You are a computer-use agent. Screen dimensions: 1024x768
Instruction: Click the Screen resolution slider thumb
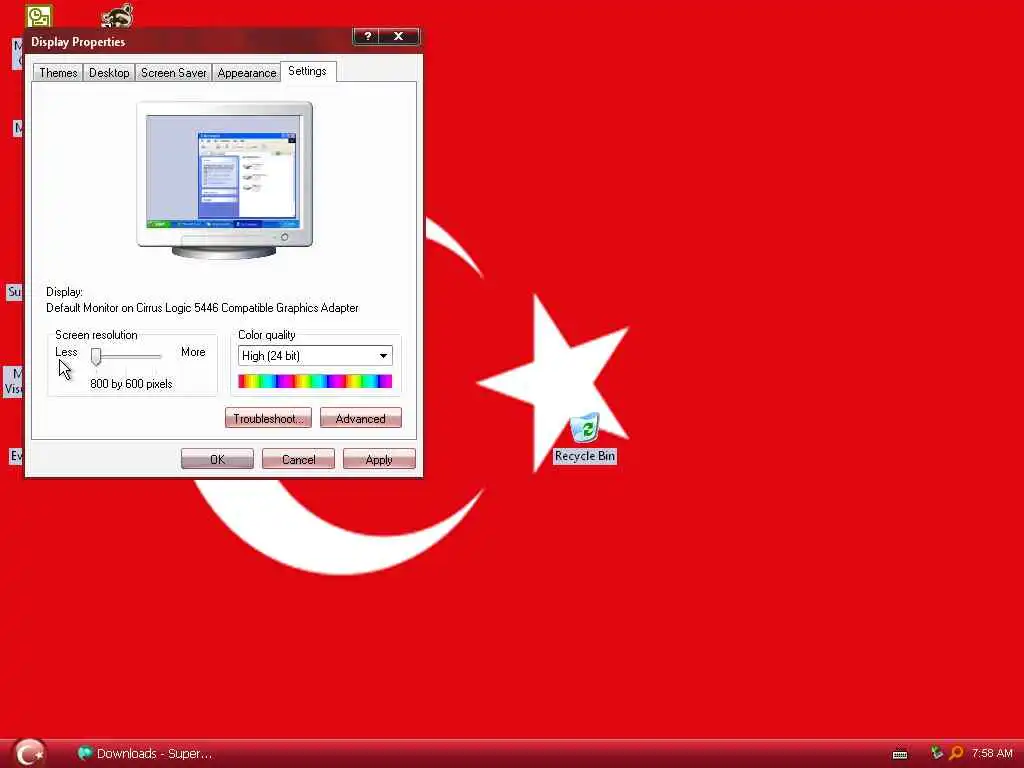click(x=96, y=356)
